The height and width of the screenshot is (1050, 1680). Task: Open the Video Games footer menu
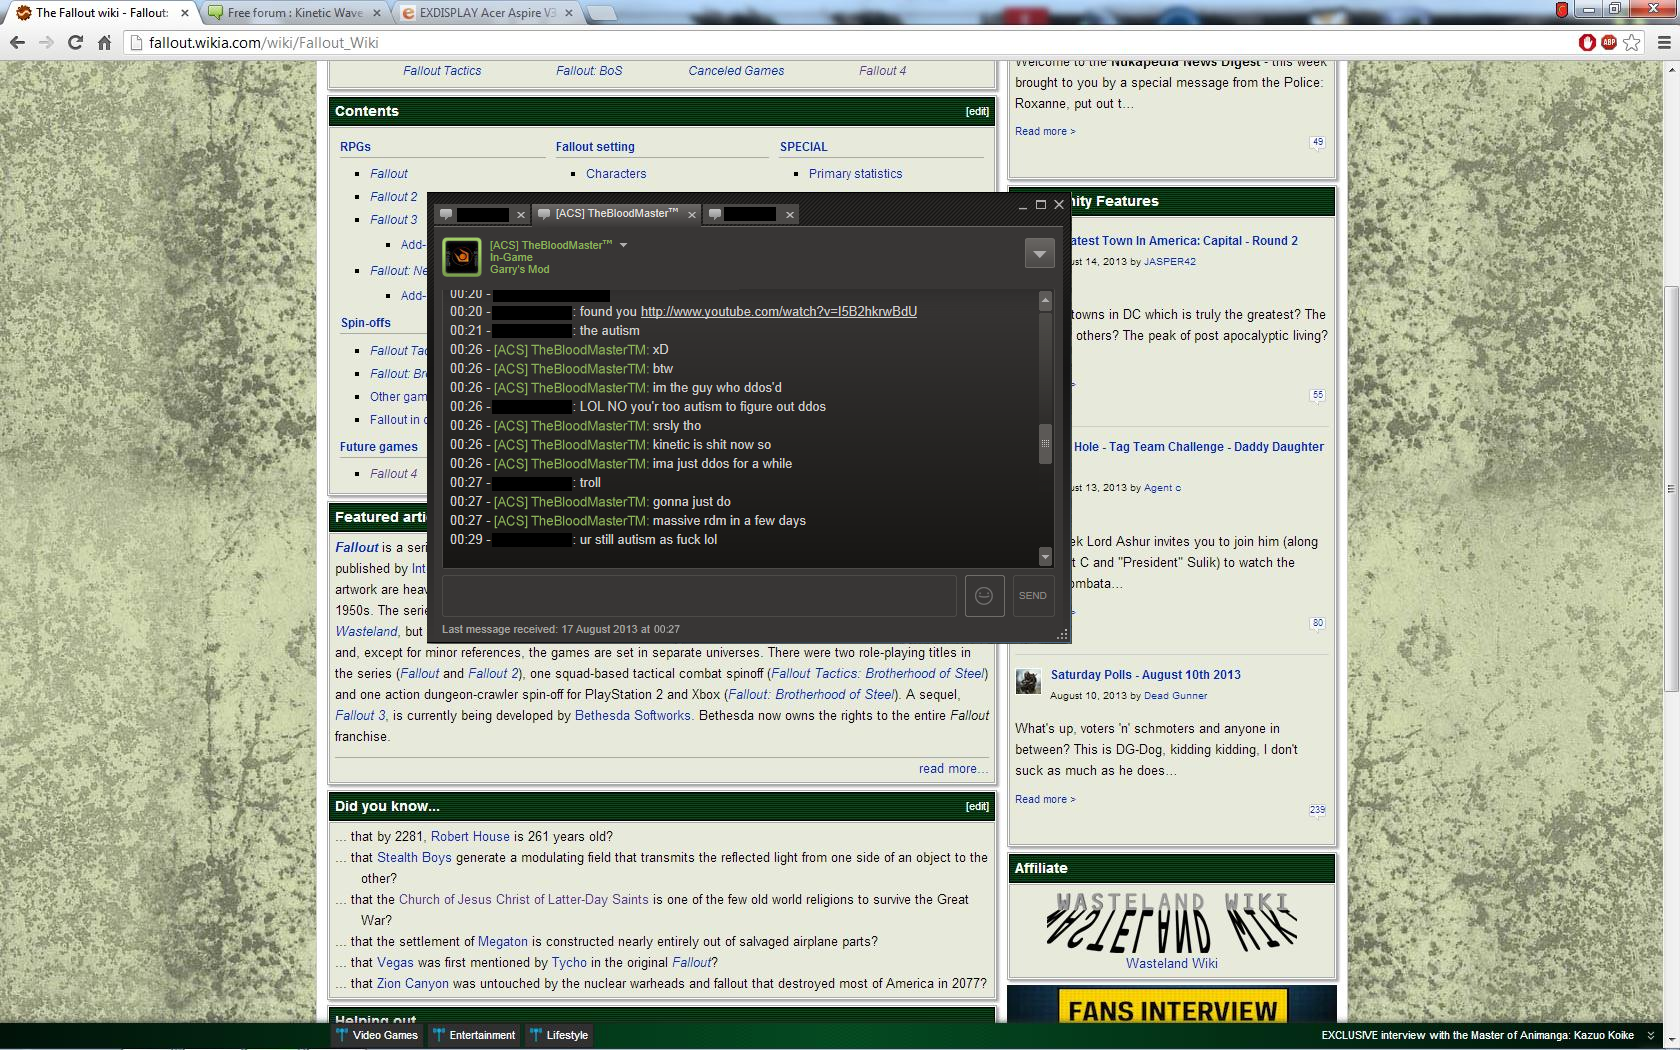tap(377, 1036)
